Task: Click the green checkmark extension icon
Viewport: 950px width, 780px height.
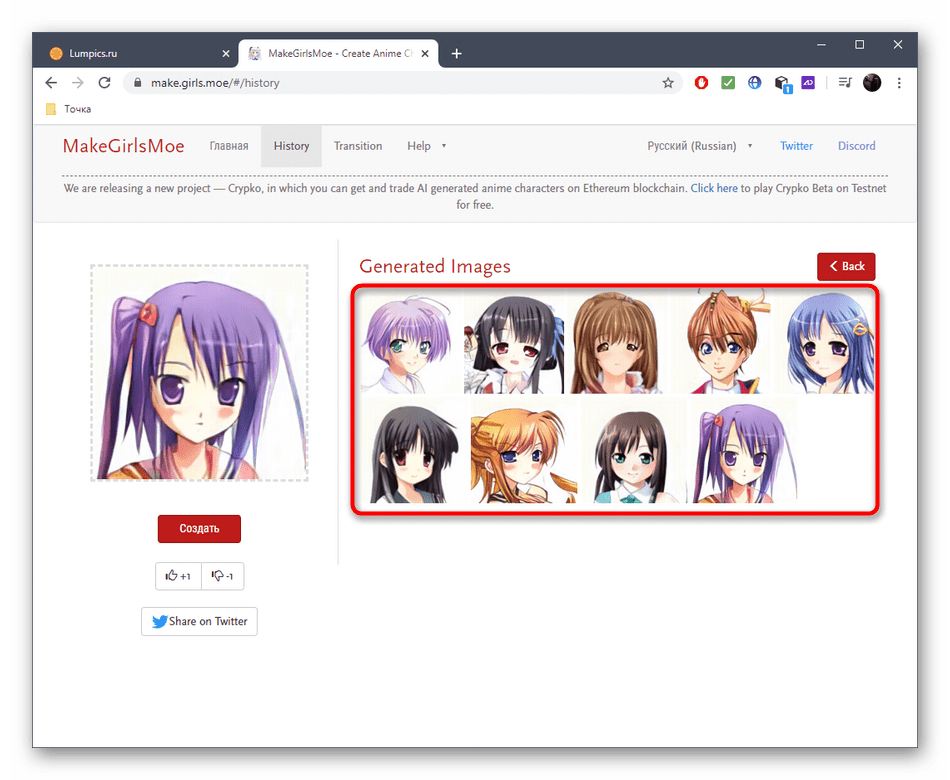Action: 728,83
